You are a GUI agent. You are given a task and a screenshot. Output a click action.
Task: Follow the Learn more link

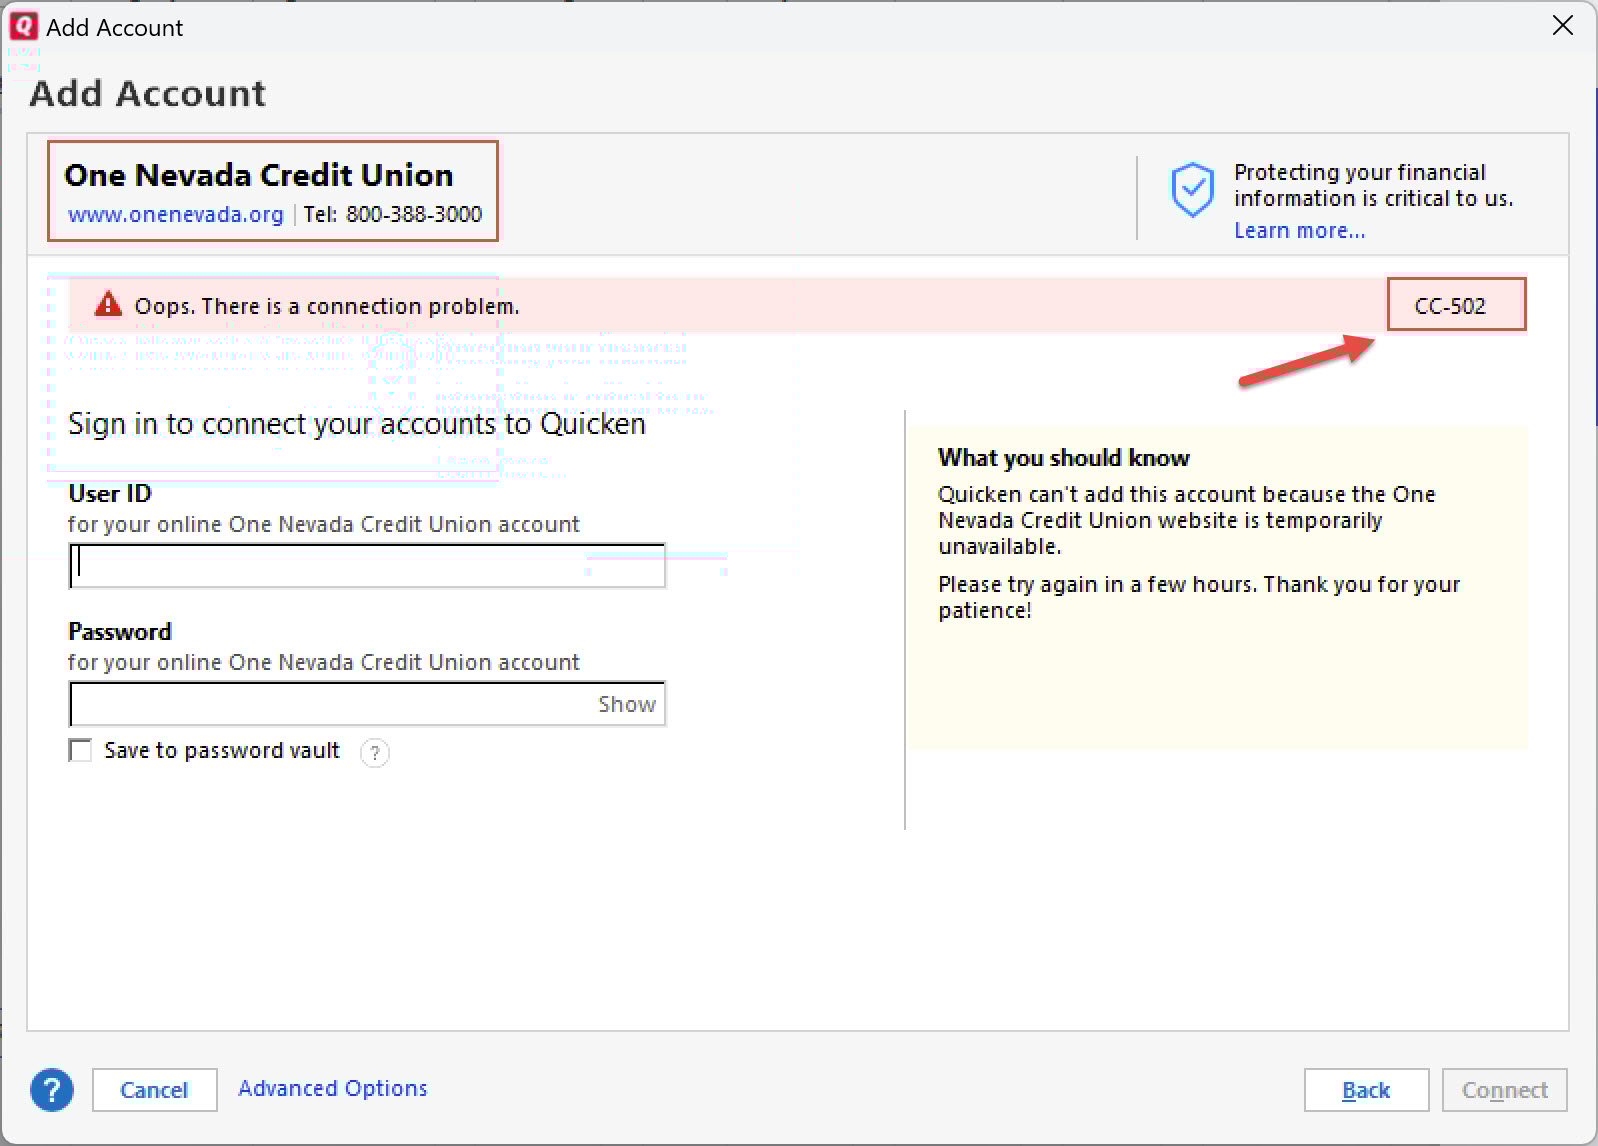click(1299, 230)
